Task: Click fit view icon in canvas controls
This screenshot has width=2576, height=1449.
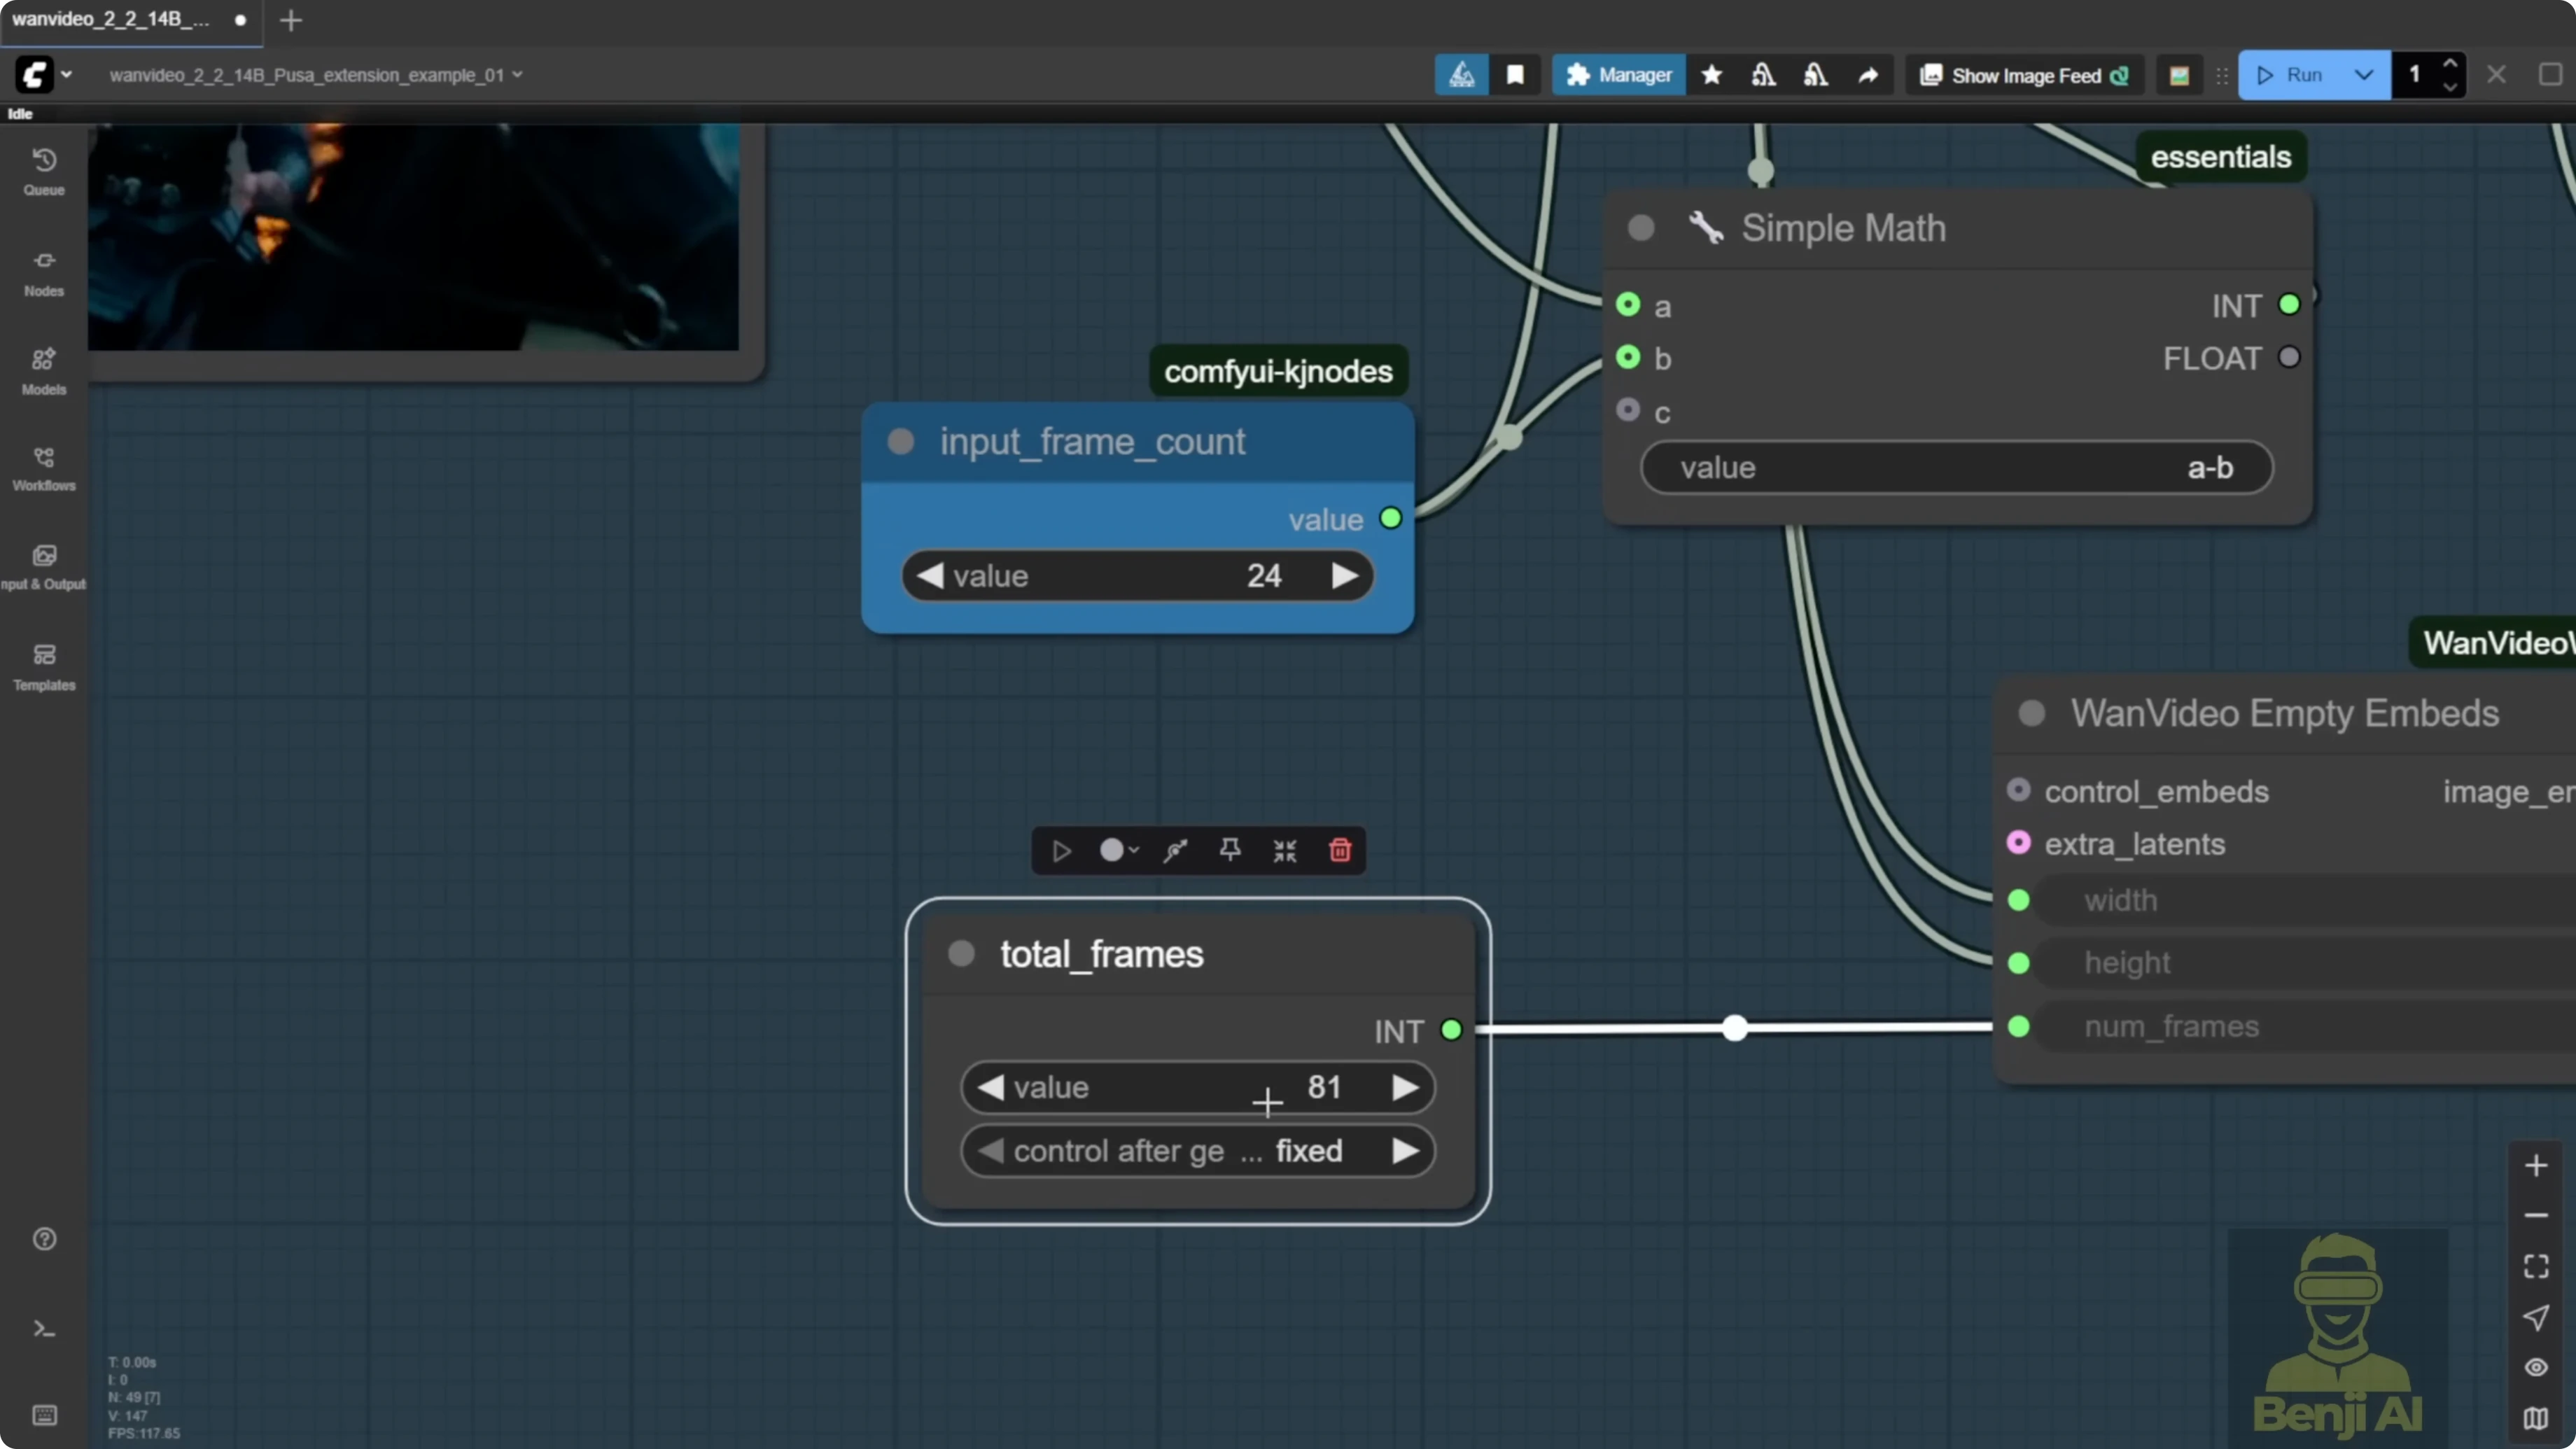Action: (2536, 1266)
